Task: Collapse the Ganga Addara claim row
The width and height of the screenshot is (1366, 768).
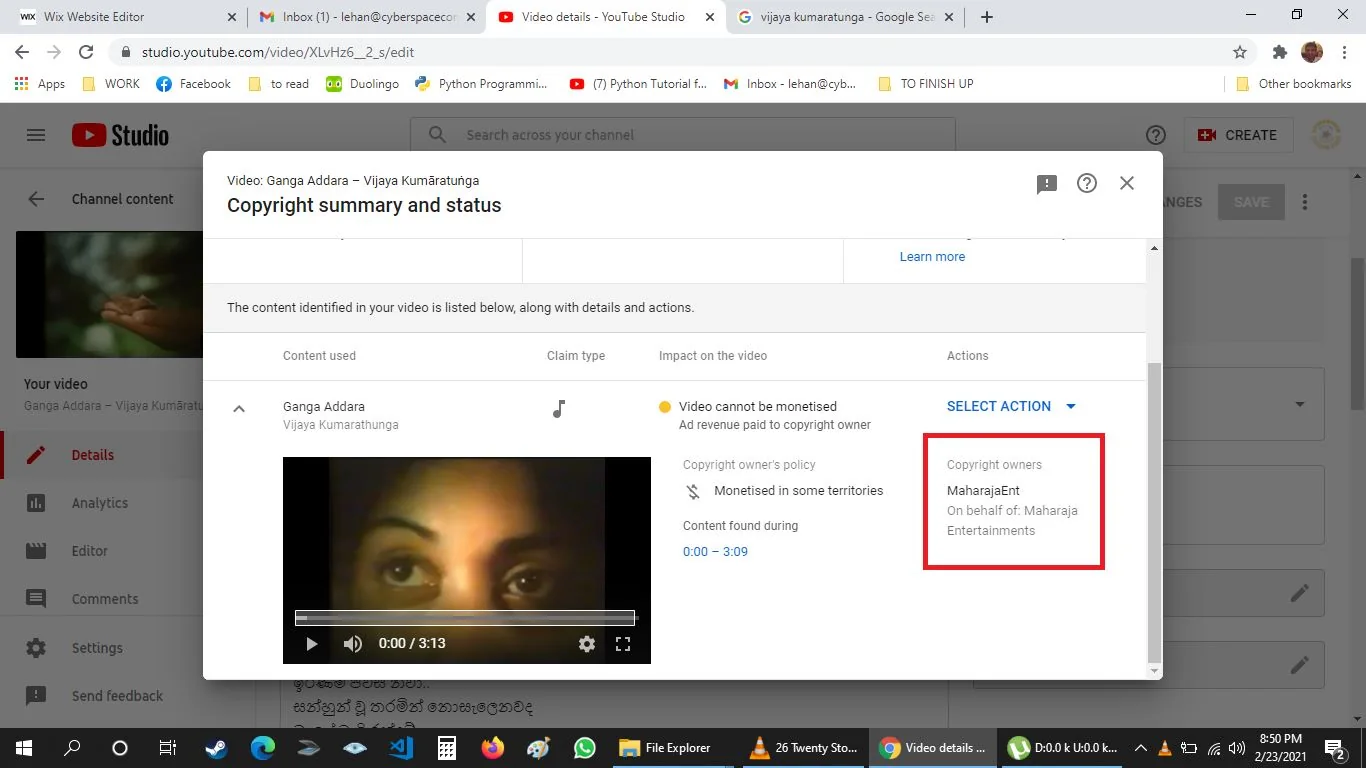Action: tap(239, 408)
